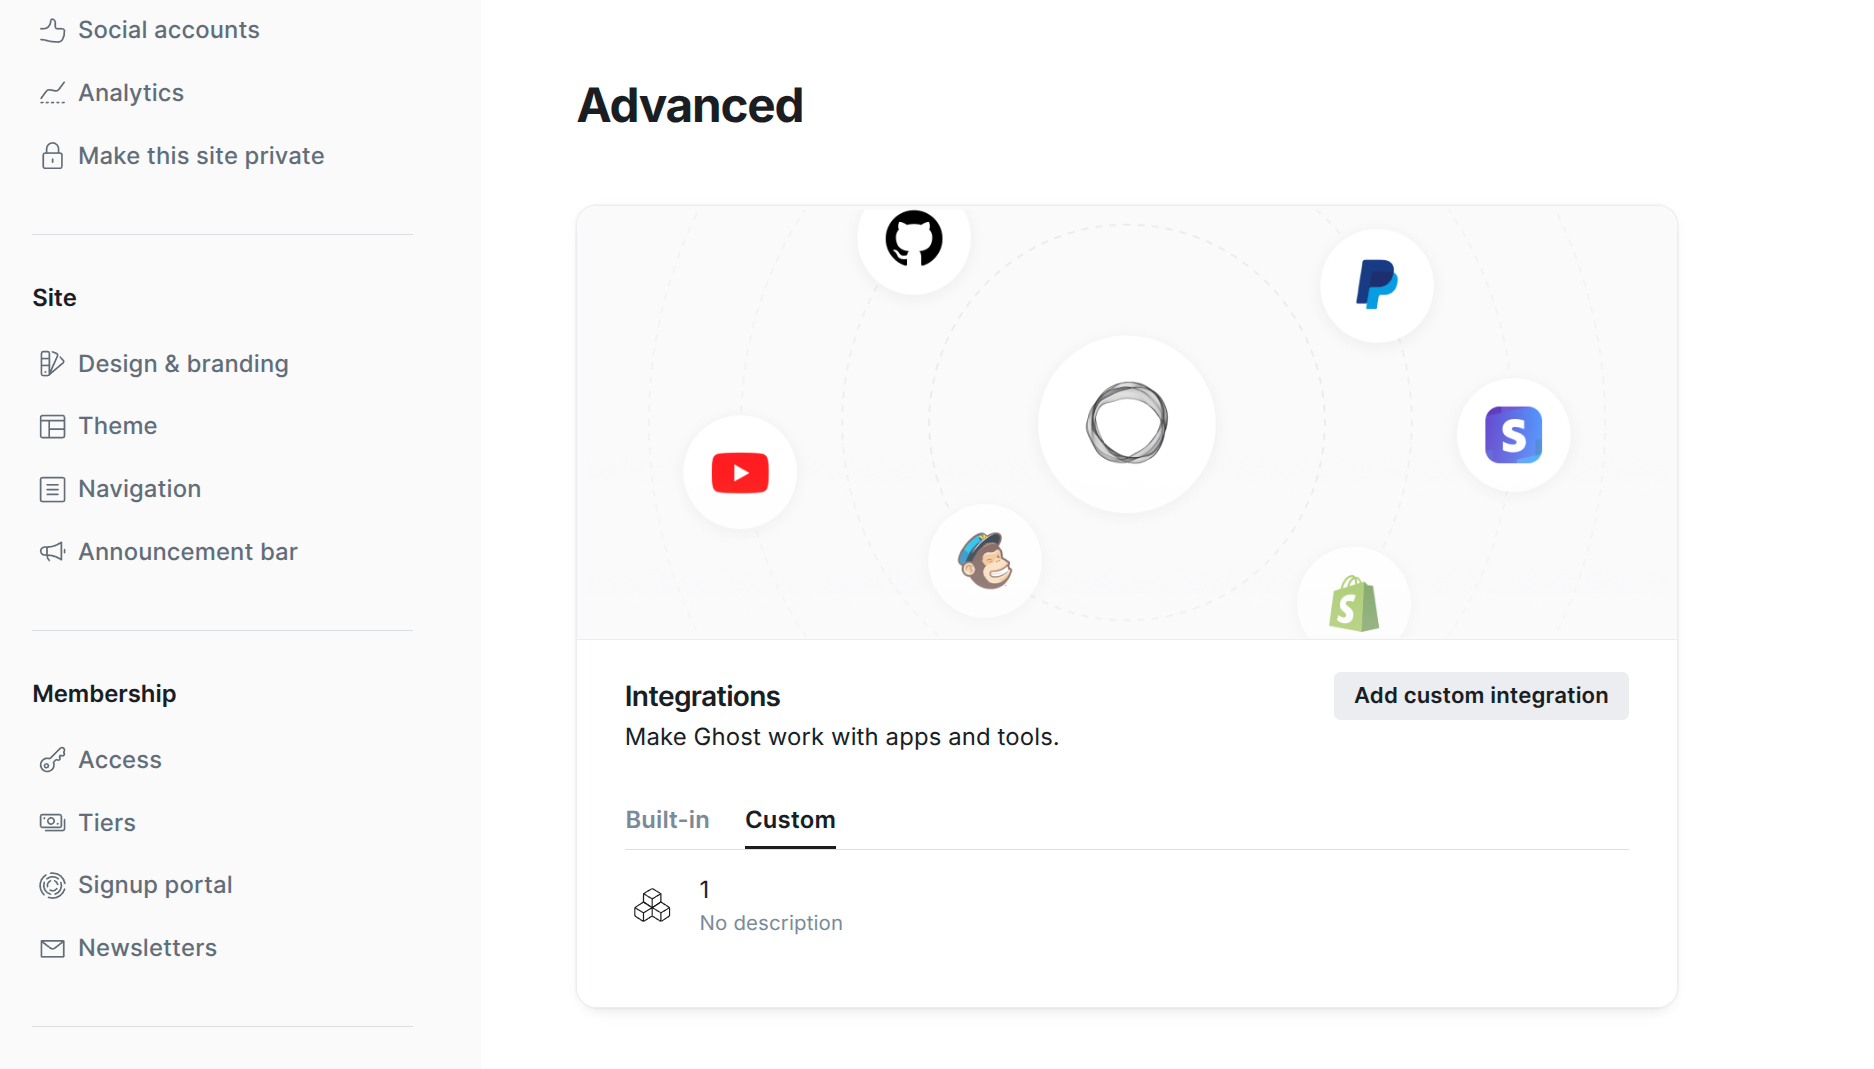Select the Newsletters envelope icon

click(53, 948)
